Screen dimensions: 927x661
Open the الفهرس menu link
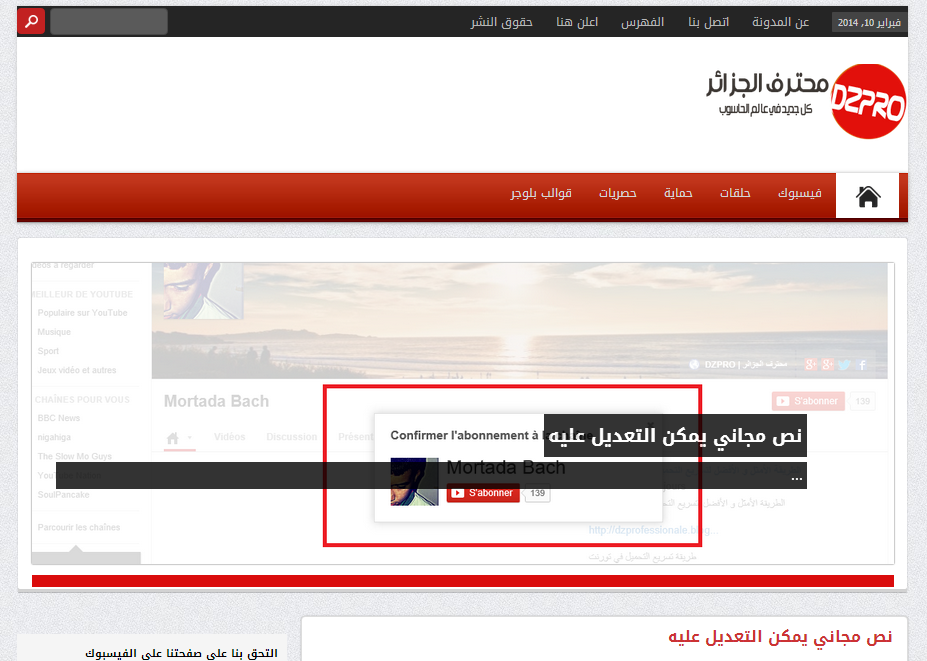(x=643, y=22)
